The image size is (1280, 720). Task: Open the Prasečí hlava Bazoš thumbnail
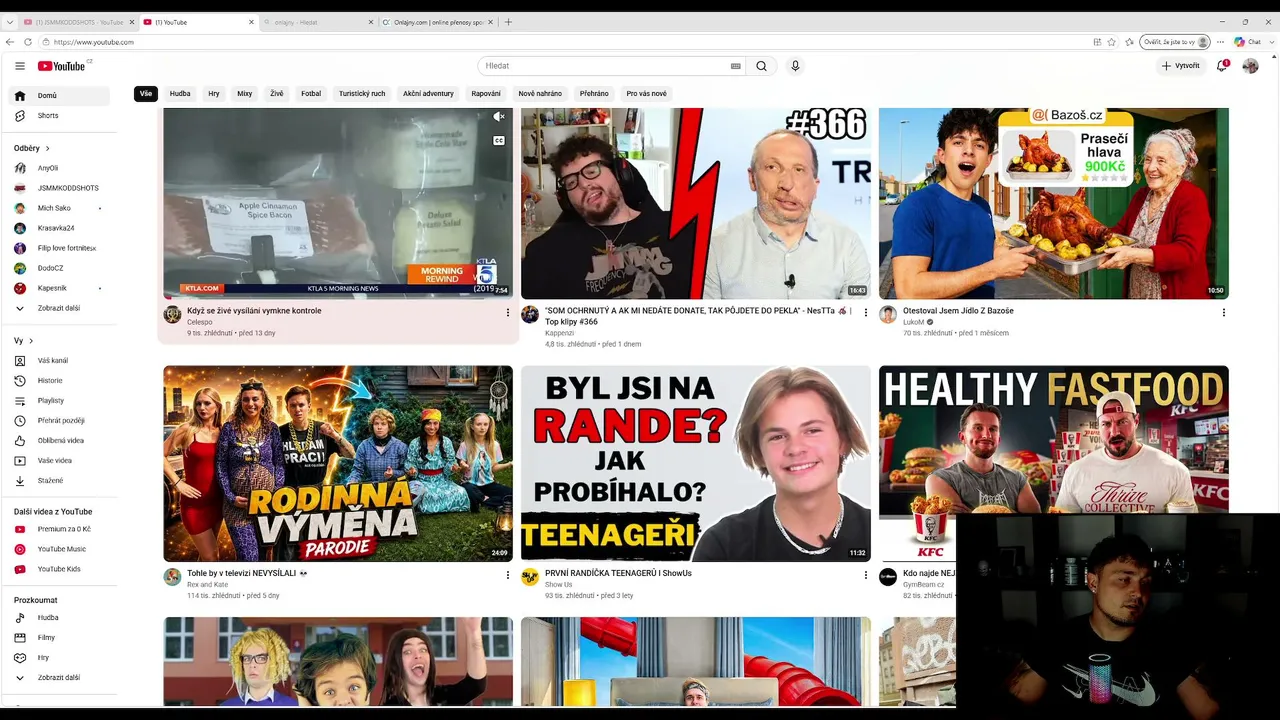1054,204
